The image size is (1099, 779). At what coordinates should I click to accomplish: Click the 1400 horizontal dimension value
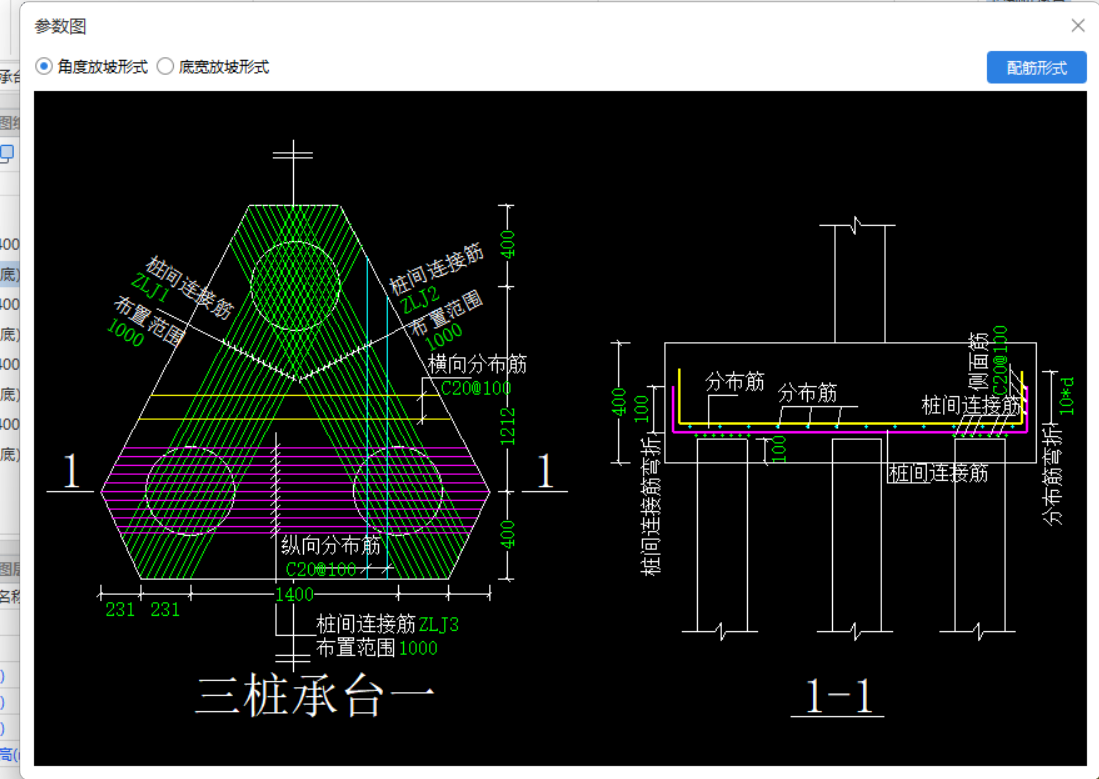[x=294, y=595]
